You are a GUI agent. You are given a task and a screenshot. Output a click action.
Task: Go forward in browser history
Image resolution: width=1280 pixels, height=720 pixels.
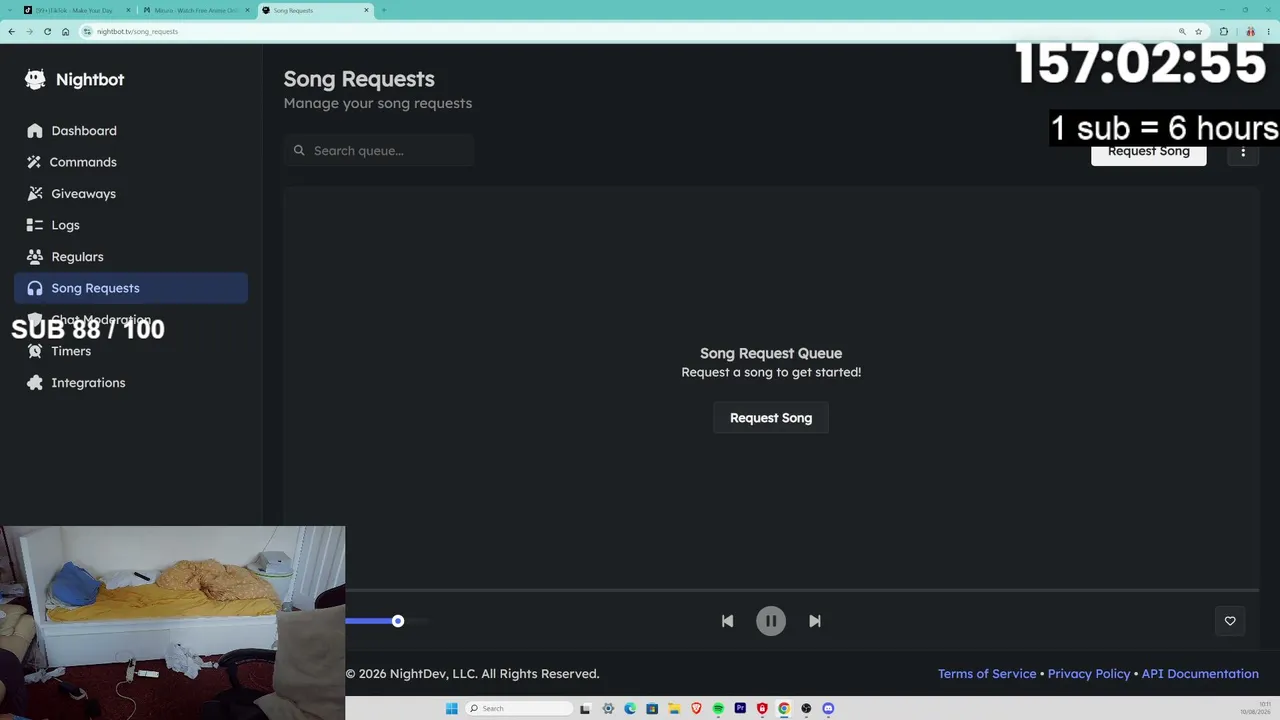click(29, 32)
